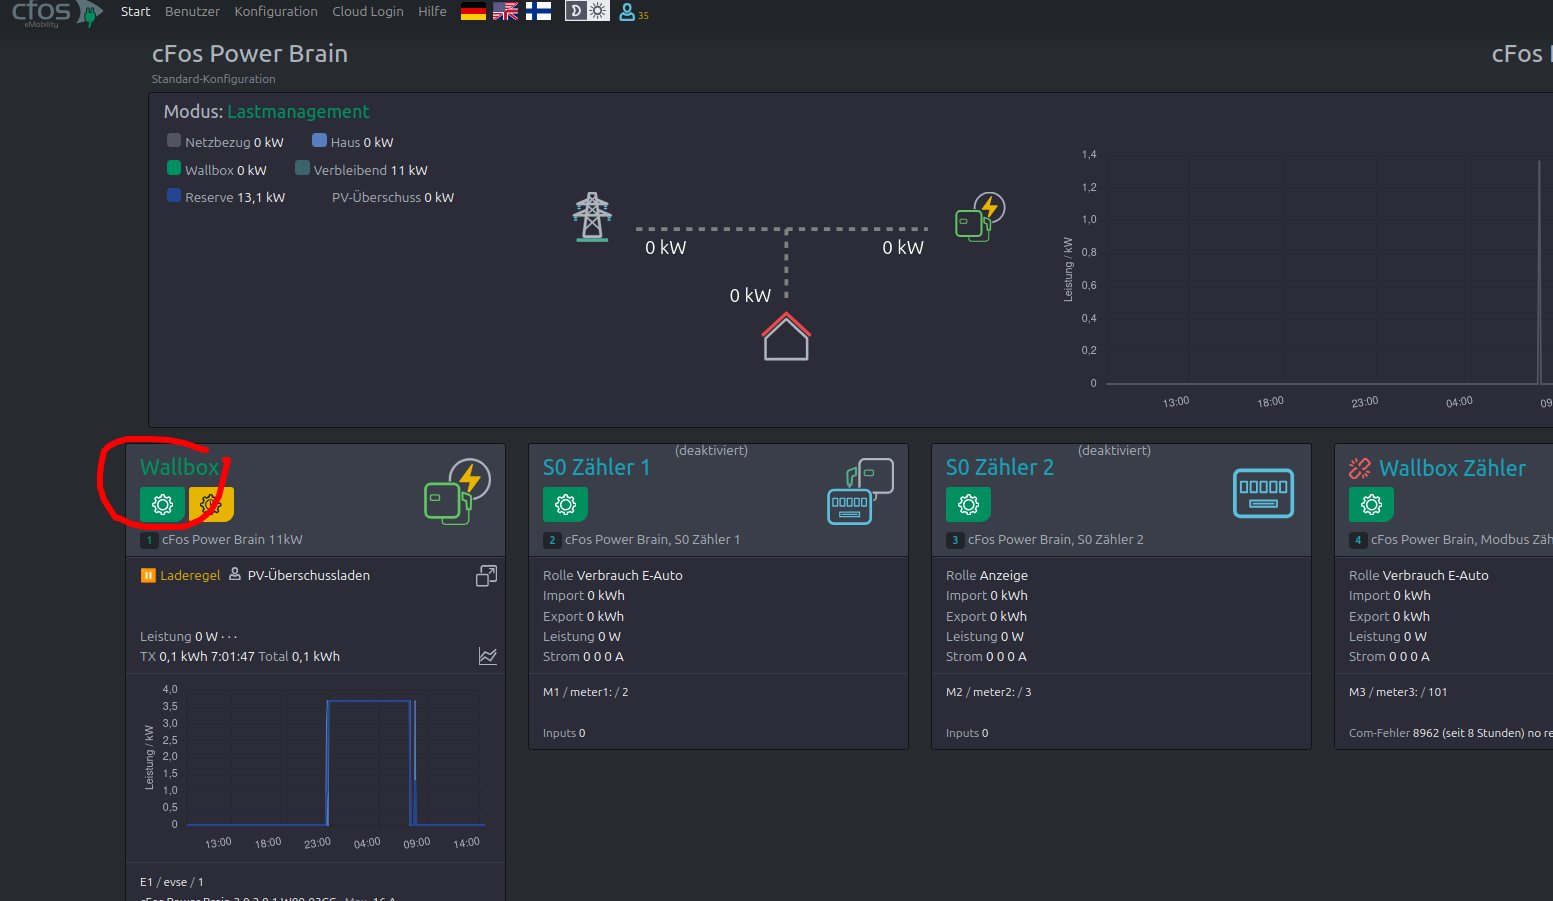Open the yellow Wallbox charging rules gear
Viewport: 1553px width, 901px height.
tap(211, 504)
